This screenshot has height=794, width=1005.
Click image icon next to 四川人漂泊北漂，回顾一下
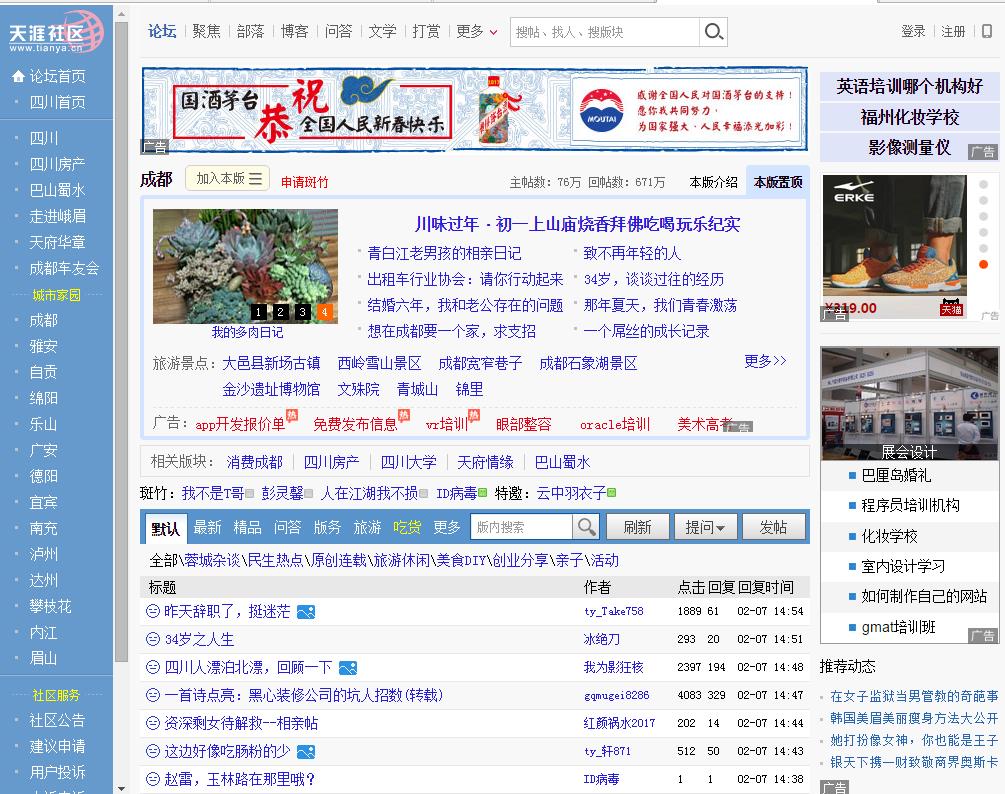pyautogui.click(x=348, y=668)
